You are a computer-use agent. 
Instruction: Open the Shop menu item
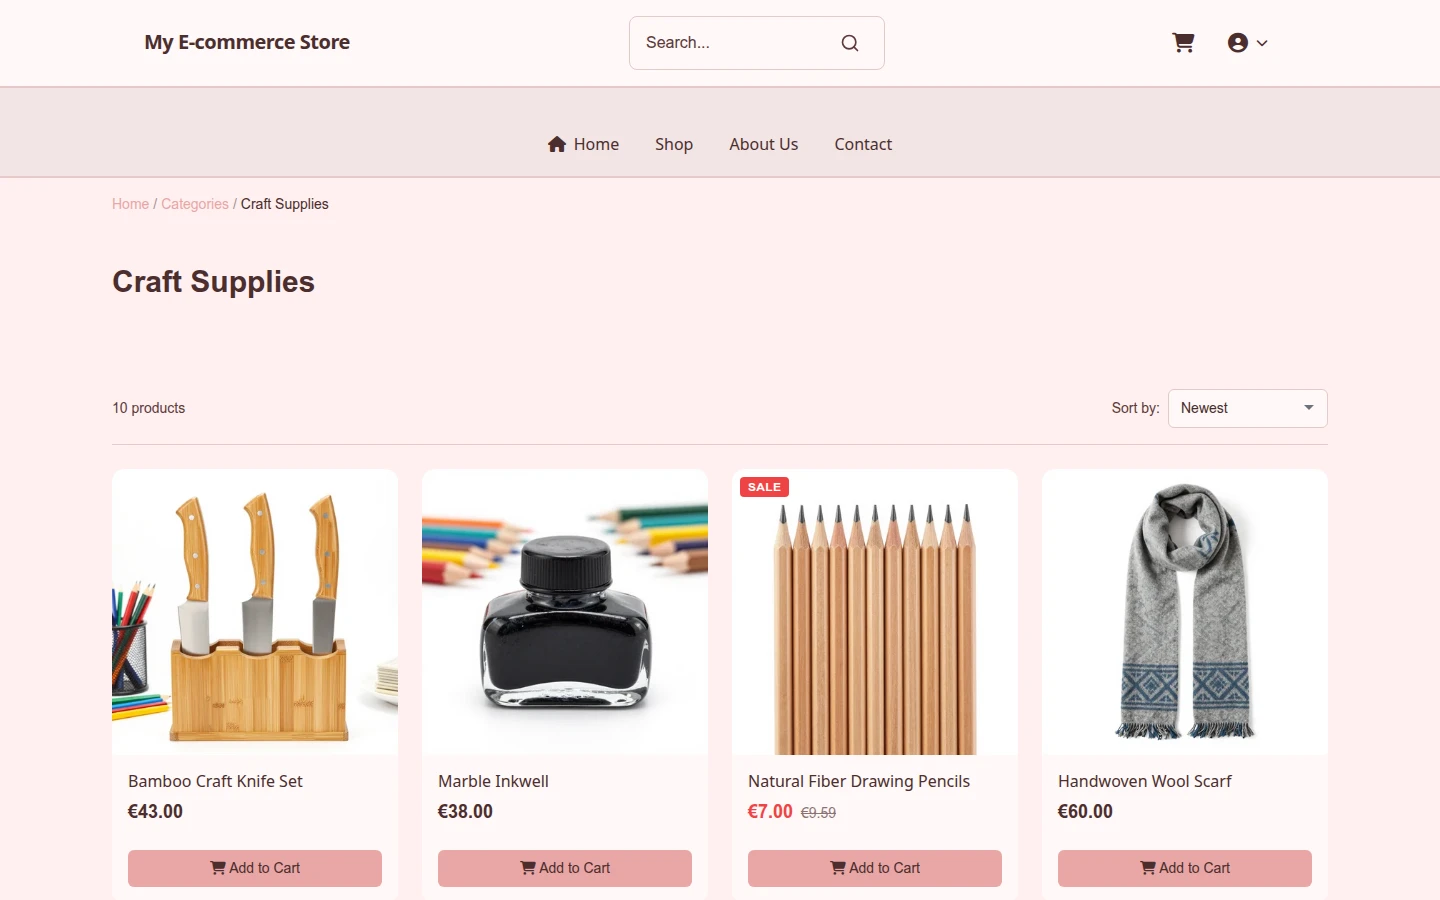point(674,144)
